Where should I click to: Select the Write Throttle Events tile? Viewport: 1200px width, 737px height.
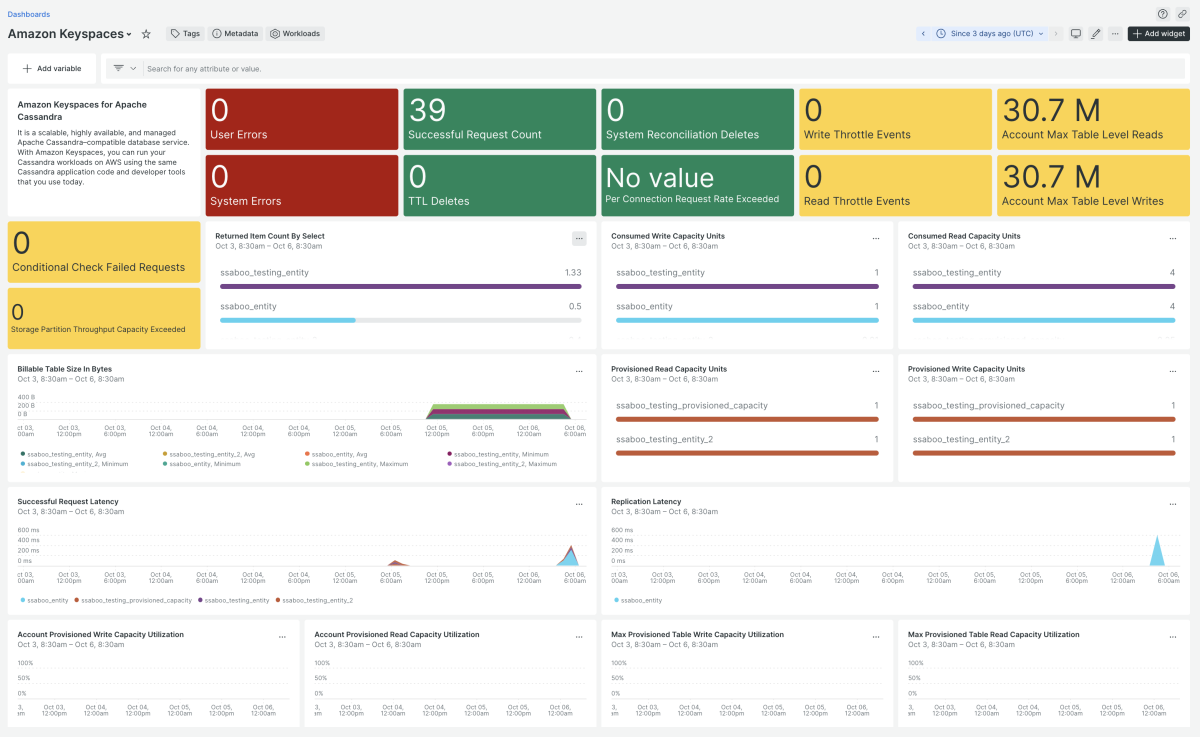click(896, 119)
